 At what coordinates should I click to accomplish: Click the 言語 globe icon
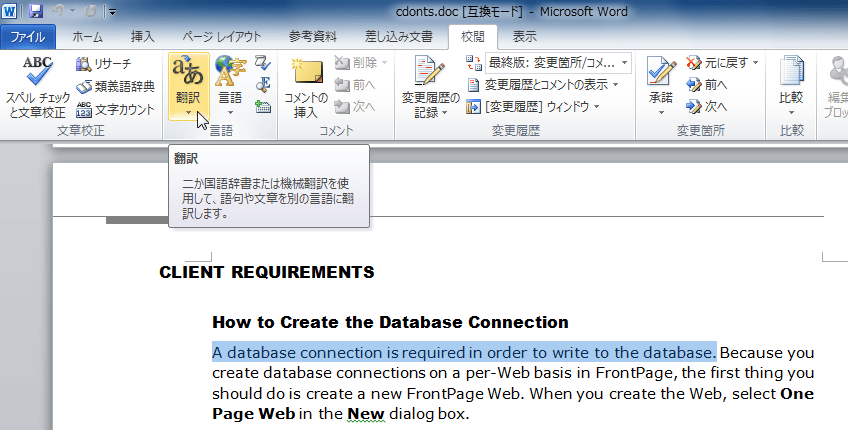point(230,72)
